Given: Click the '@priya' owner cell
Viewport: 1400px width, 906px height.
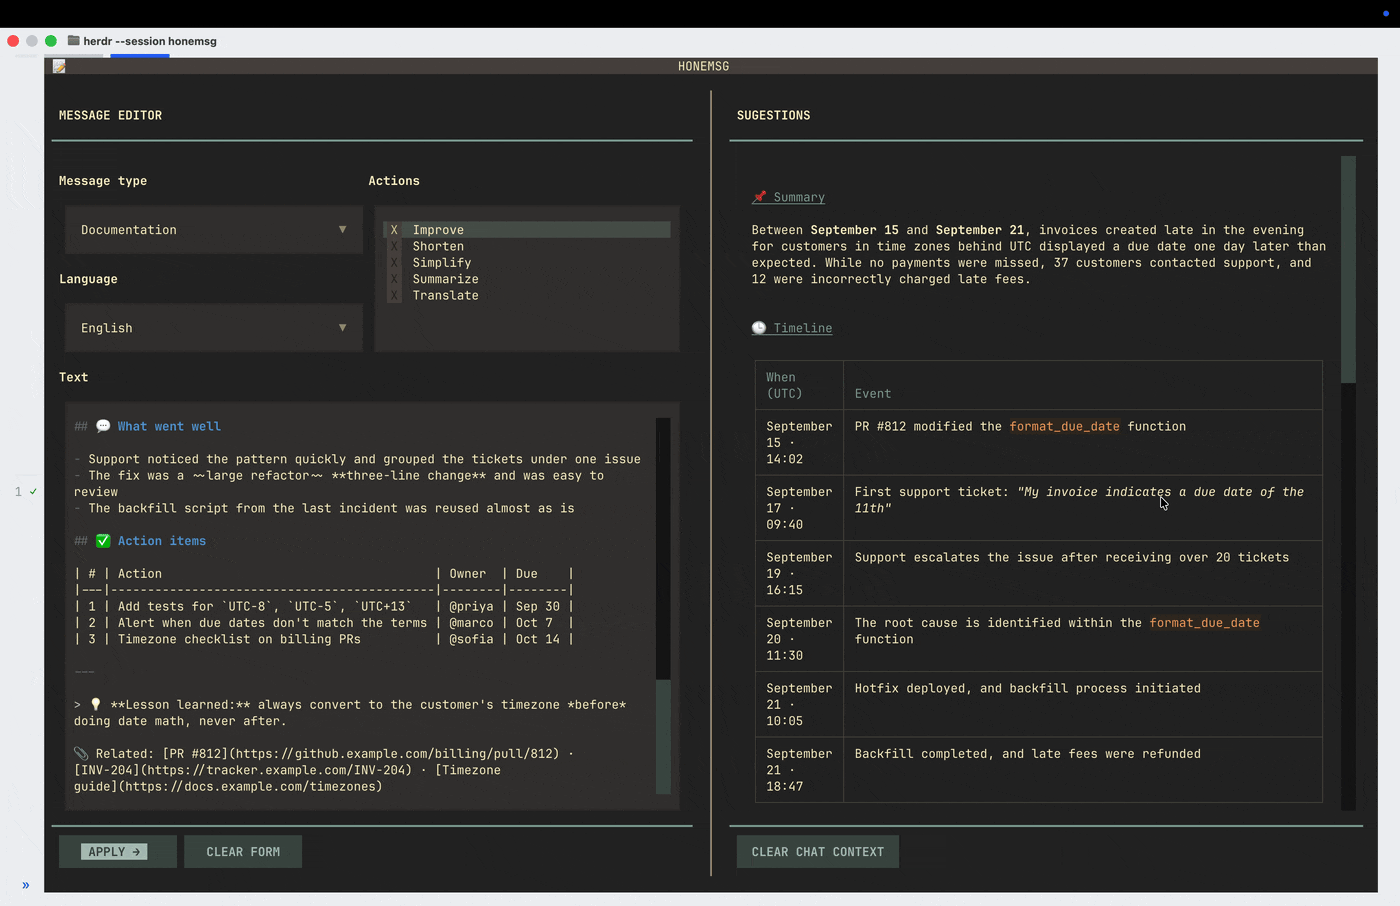Looking at the screenshot, I should click(x=471, y=606).
